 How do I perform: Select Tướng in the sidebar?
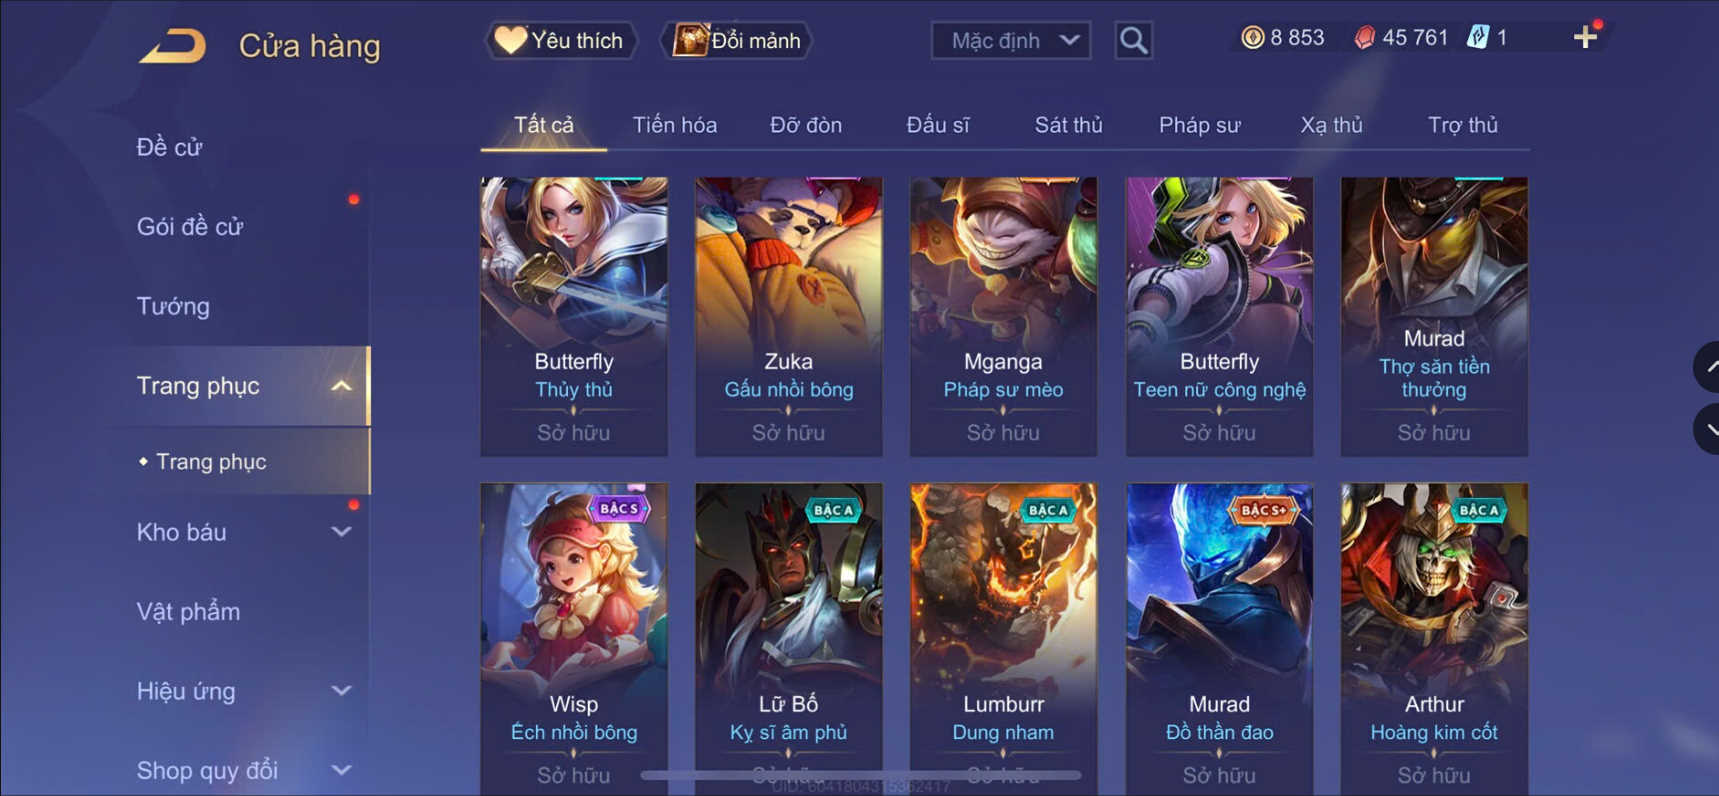pos(173,306)
